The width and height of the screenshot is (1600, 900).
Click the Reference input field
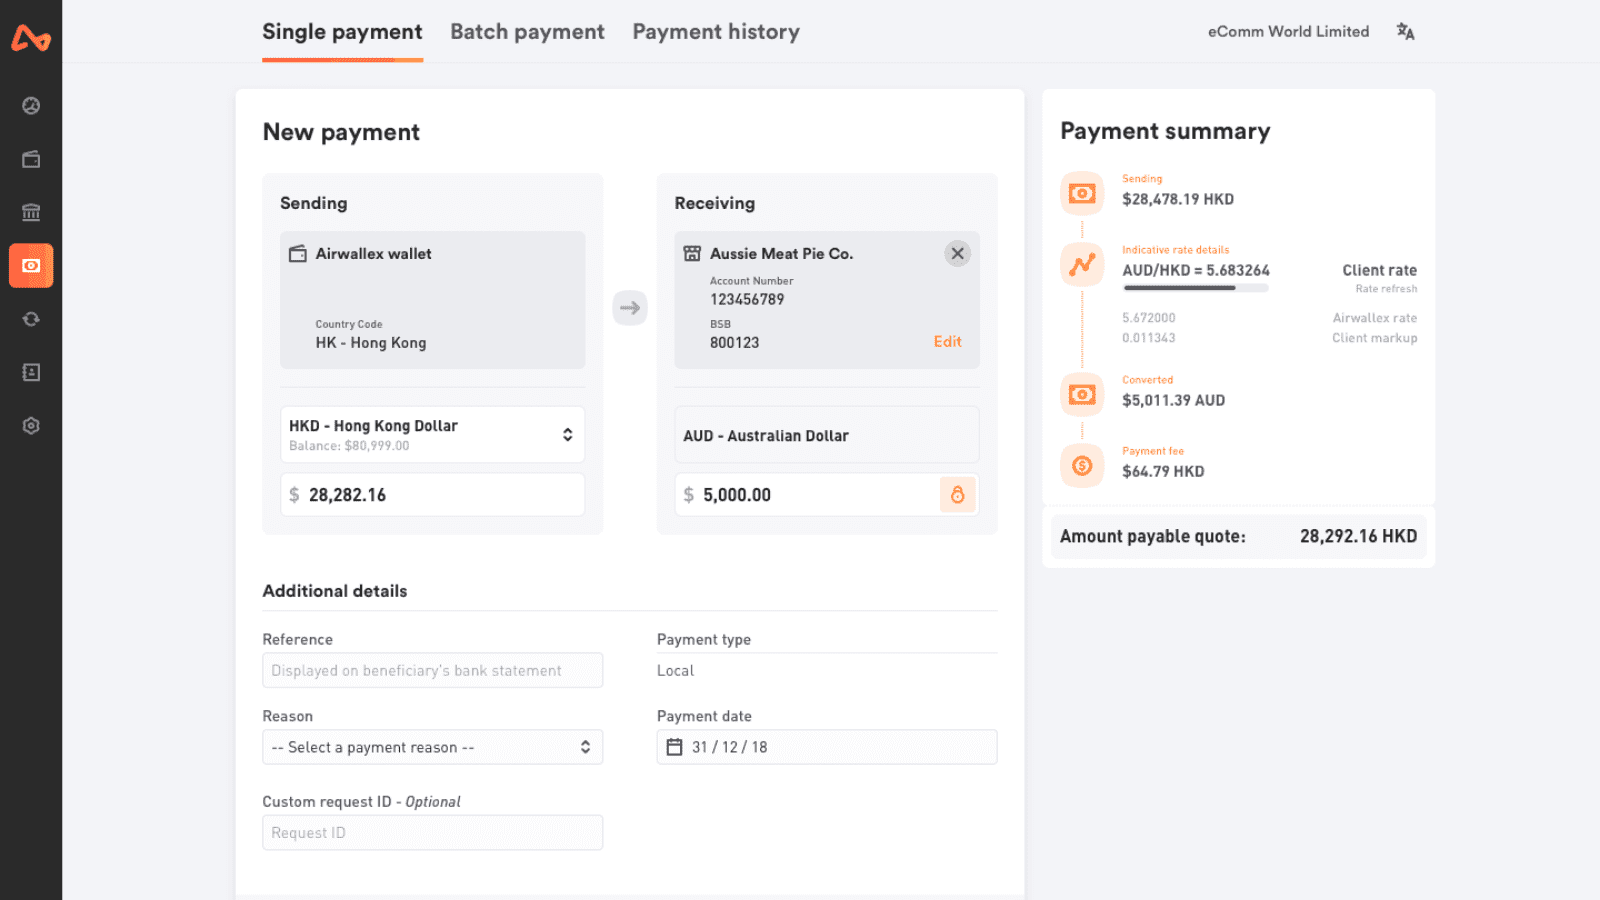[432, 670]
